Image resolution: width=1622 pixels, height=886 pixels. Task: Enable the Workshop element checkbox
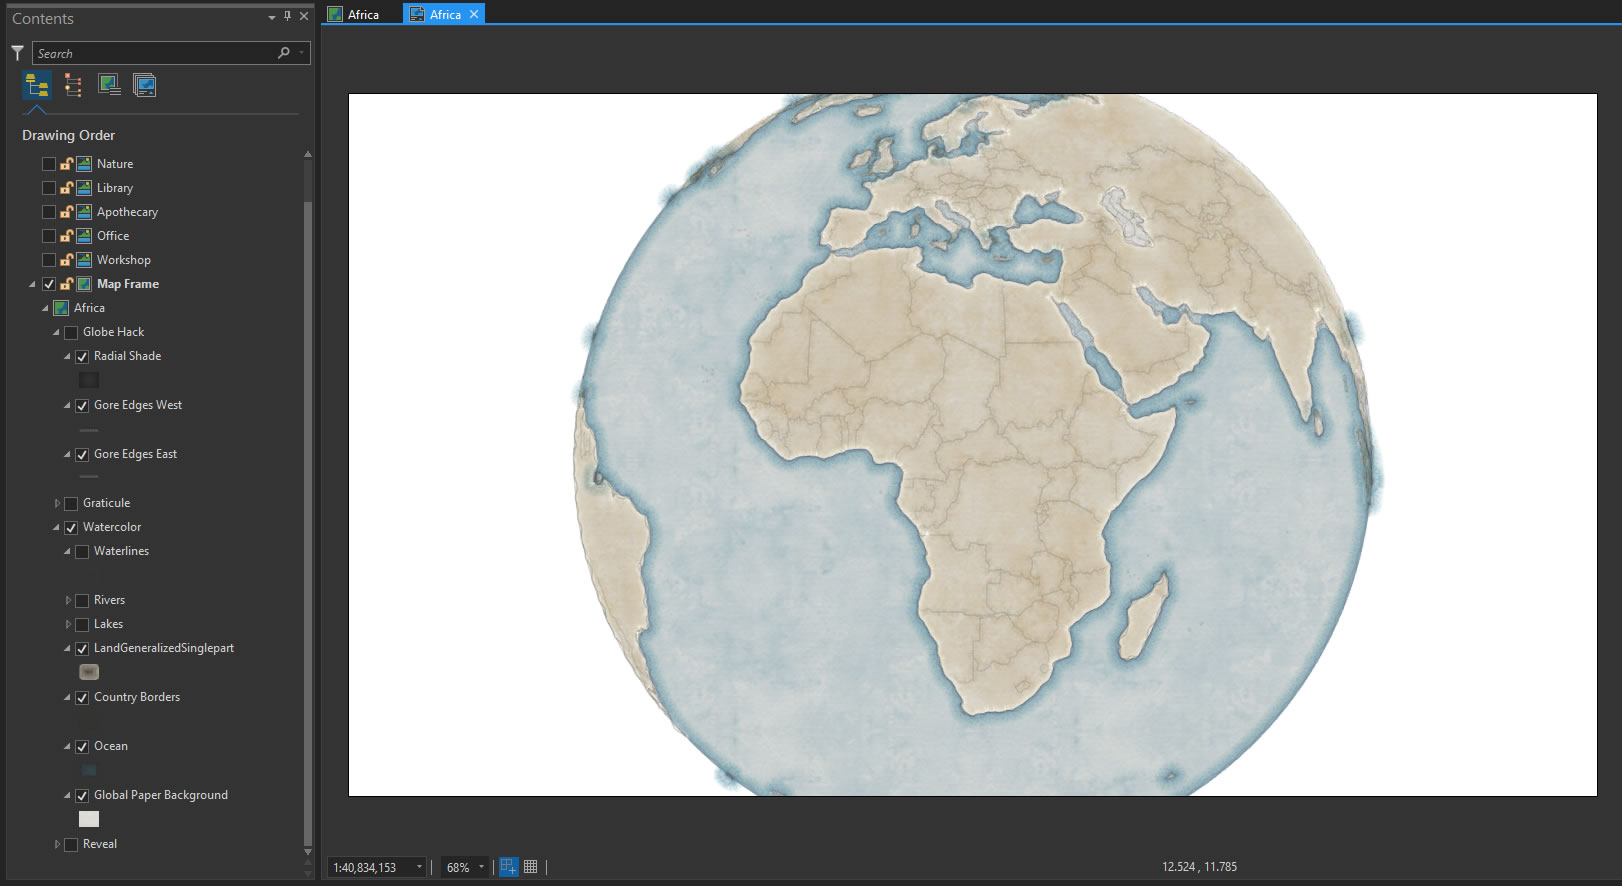point(49,260)
